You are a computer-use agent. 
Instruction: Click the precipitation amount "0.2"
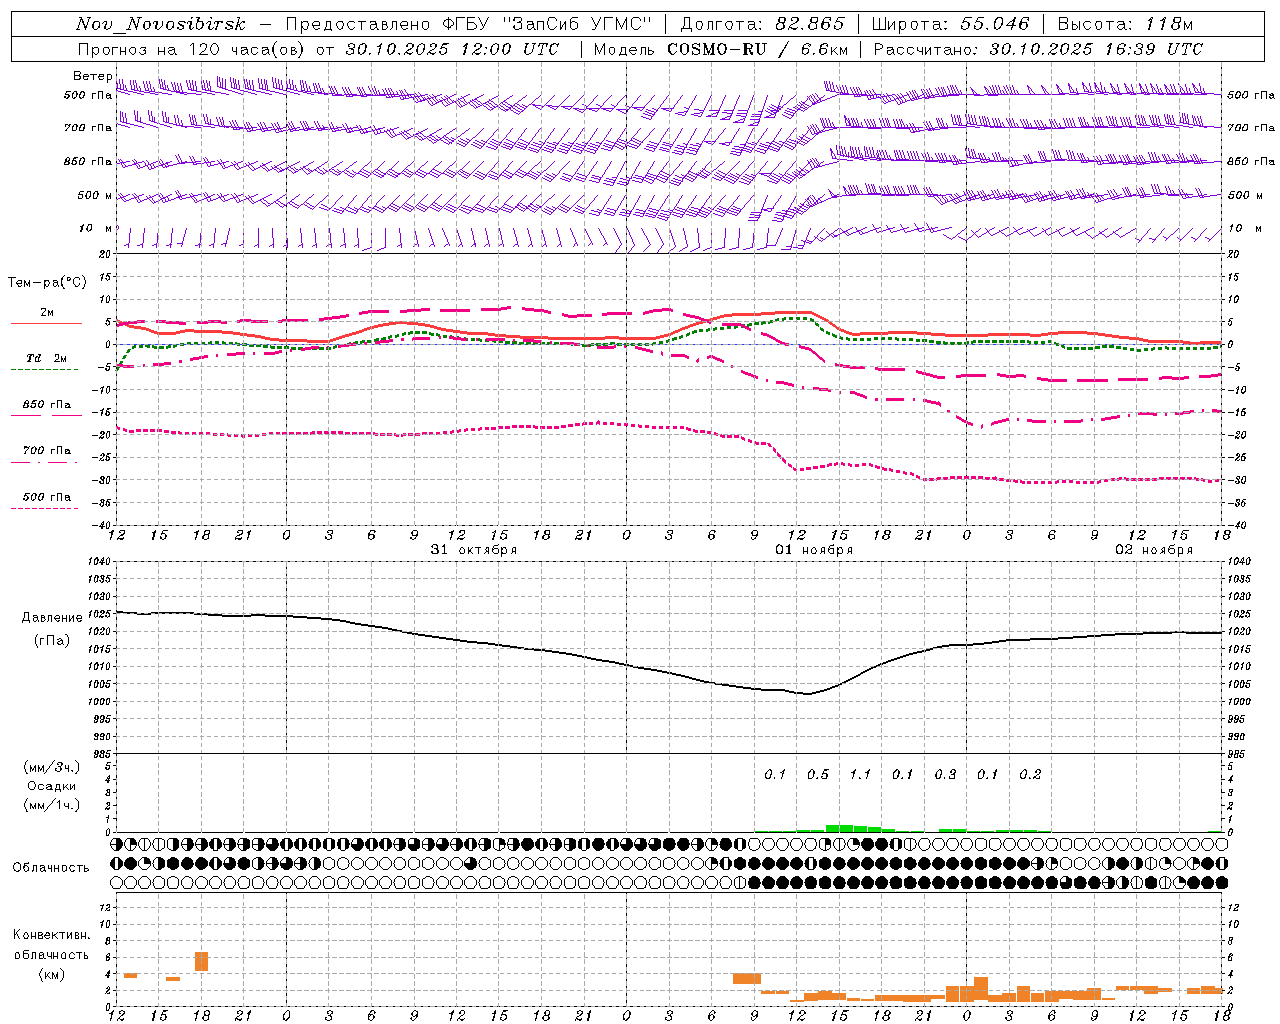point(1030,774)
